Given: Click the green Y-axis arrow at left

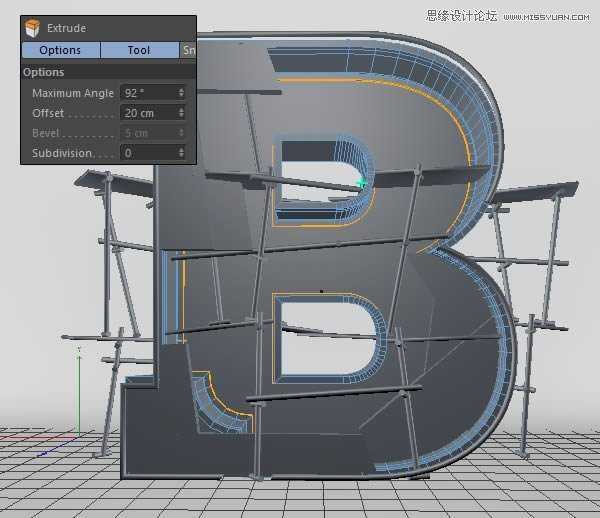Looking at the screenshot, I should coord(79,352).
